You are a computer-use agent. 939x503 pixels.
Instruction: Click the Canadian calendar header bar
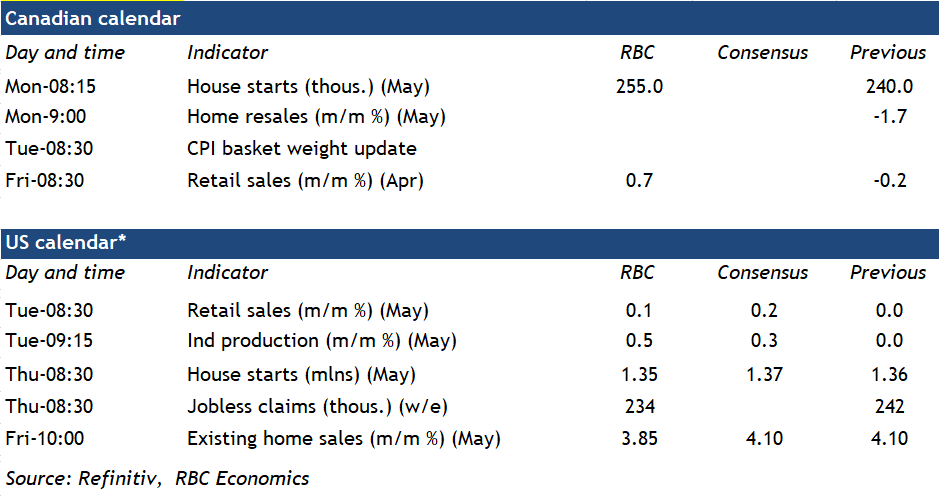click(x=469, y=18)
